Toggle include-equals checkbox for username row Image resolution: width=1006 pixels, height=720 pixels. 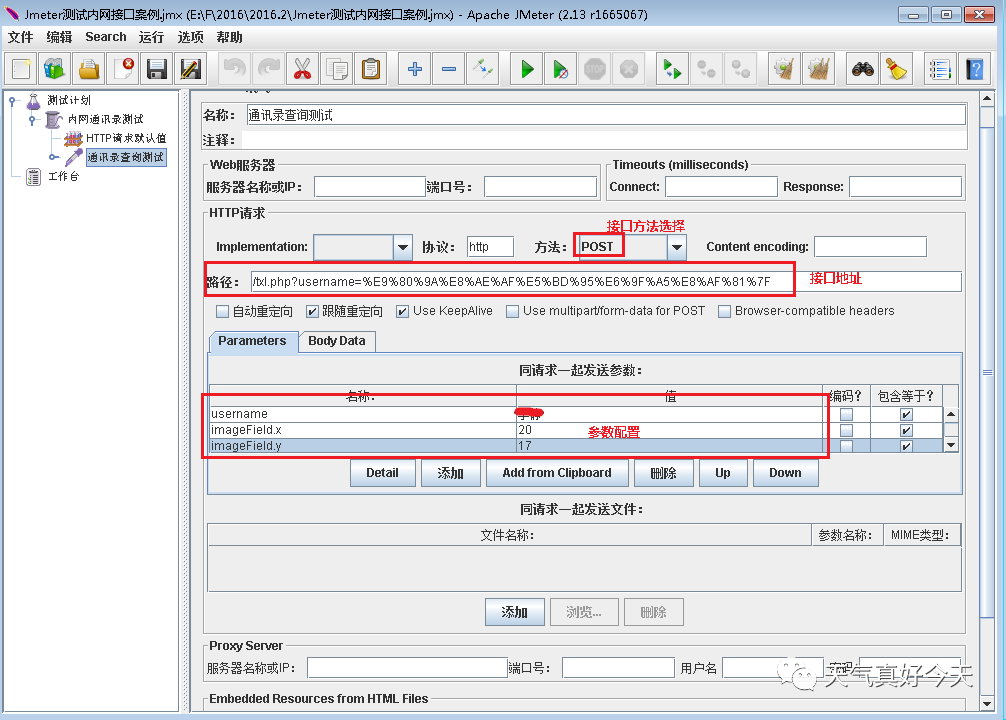[x=906, y=415]
